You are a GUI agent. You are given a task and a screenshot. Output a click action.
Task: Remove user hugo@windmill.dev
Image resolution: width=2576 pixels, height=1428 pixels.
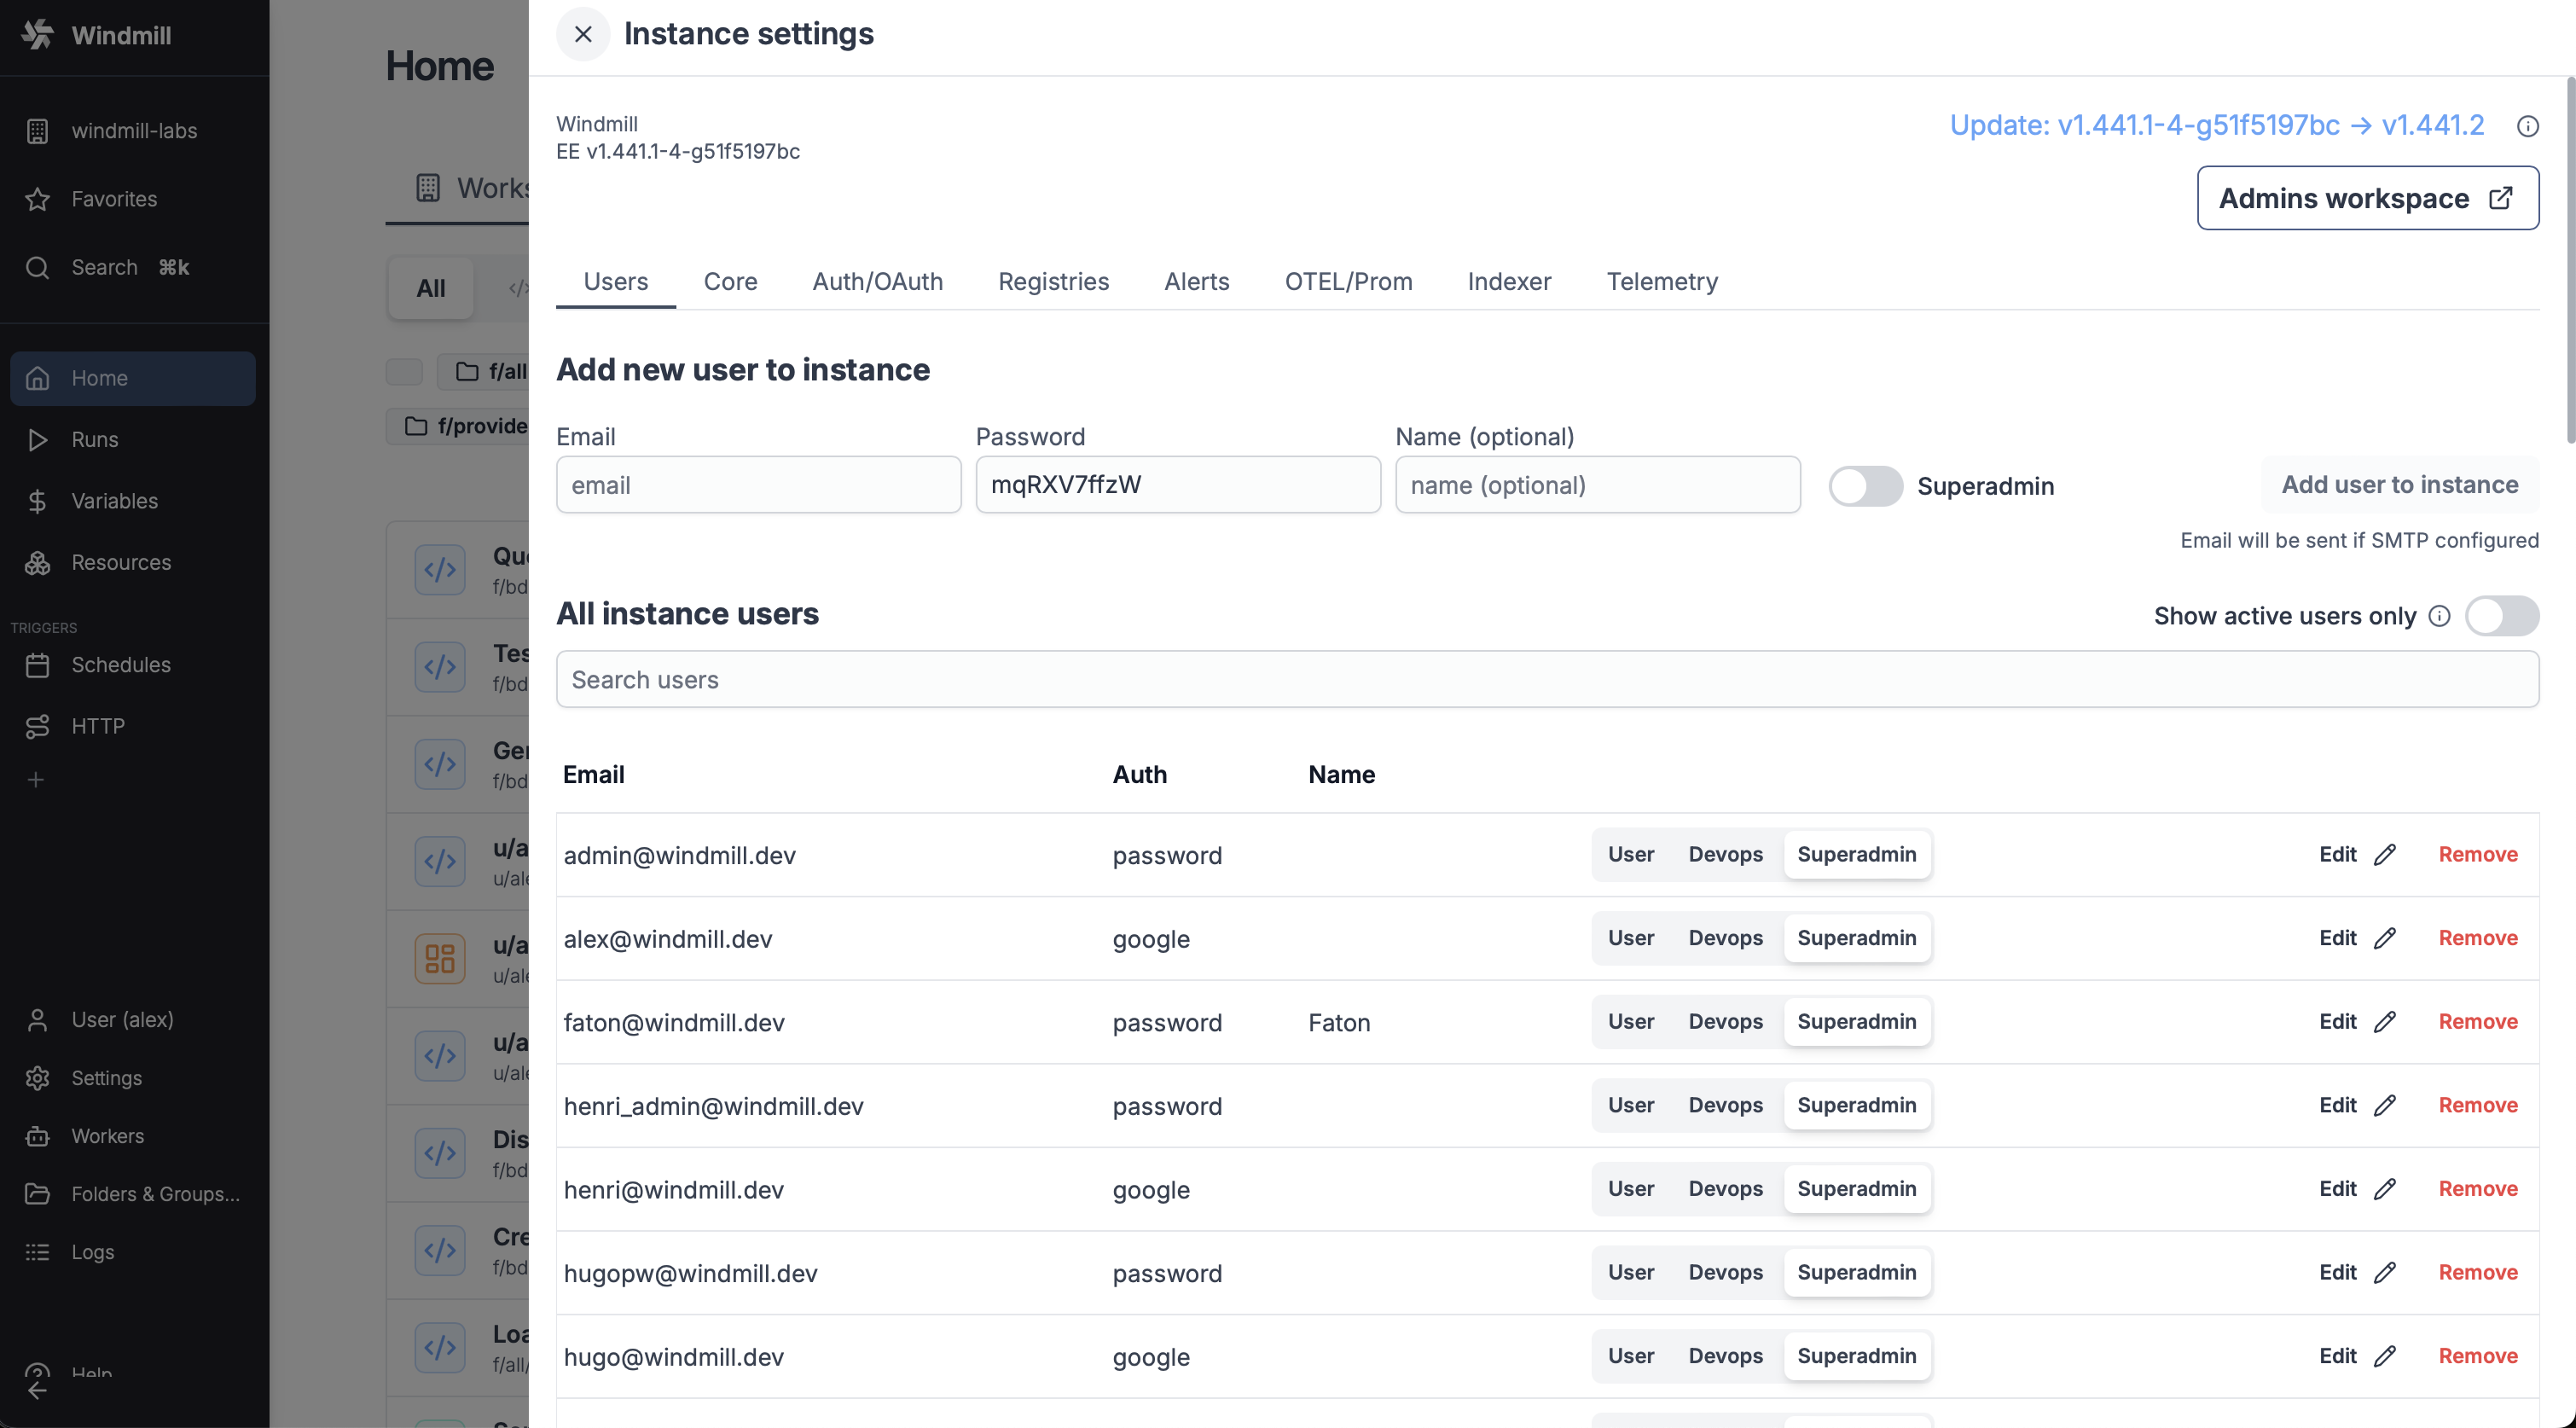coord(2477,1356)
